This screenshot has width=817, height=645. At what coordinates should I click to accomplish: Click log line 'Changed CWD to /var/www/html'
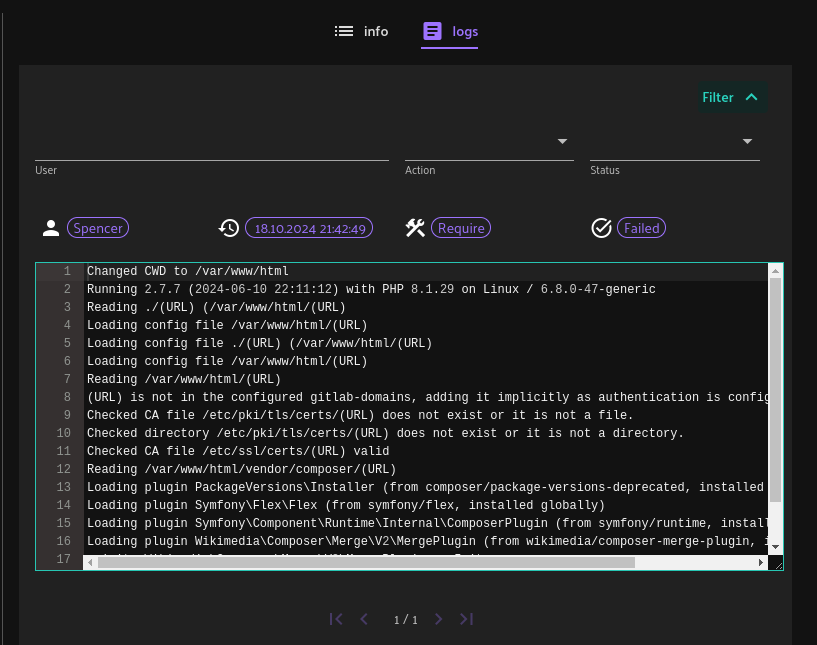[188, 271]
